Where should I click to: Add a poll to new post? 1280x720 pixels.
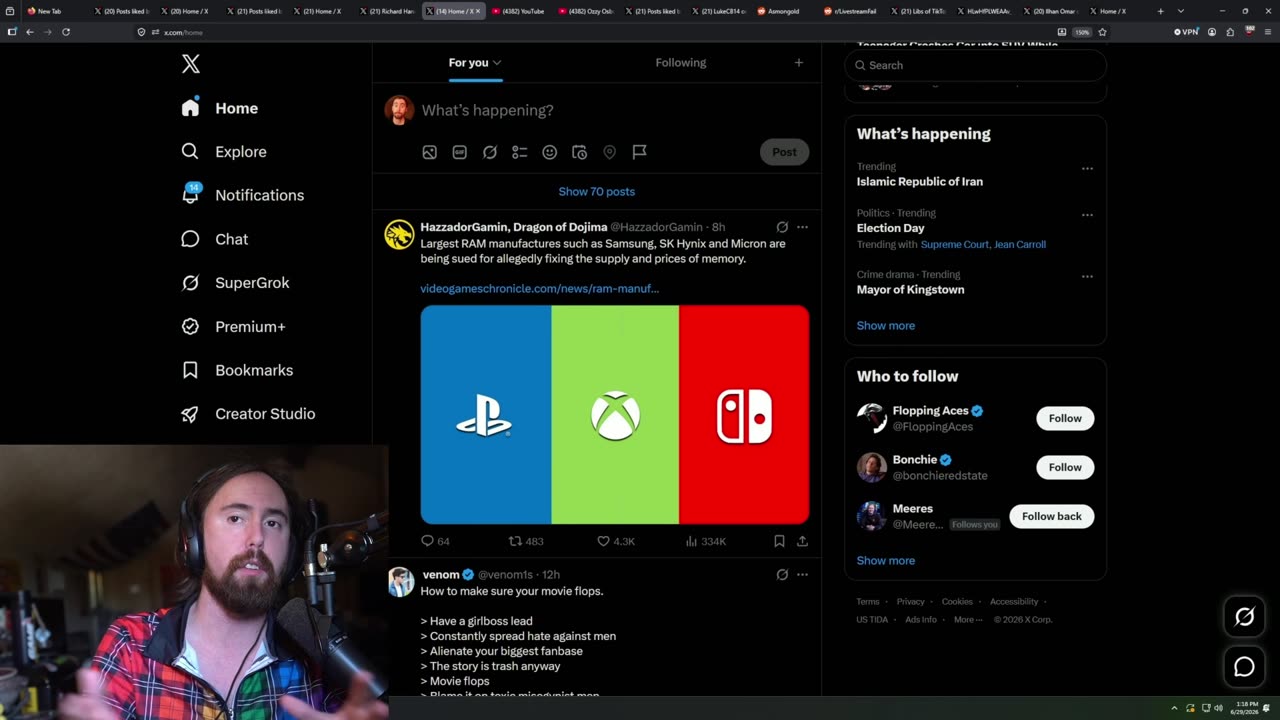520,152
